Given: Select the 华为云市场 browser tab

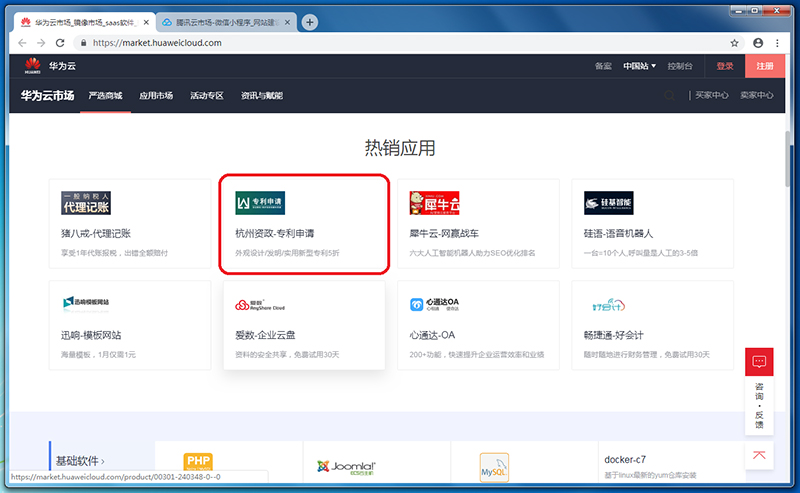Looking at the screenshot, I should [84, 22].
